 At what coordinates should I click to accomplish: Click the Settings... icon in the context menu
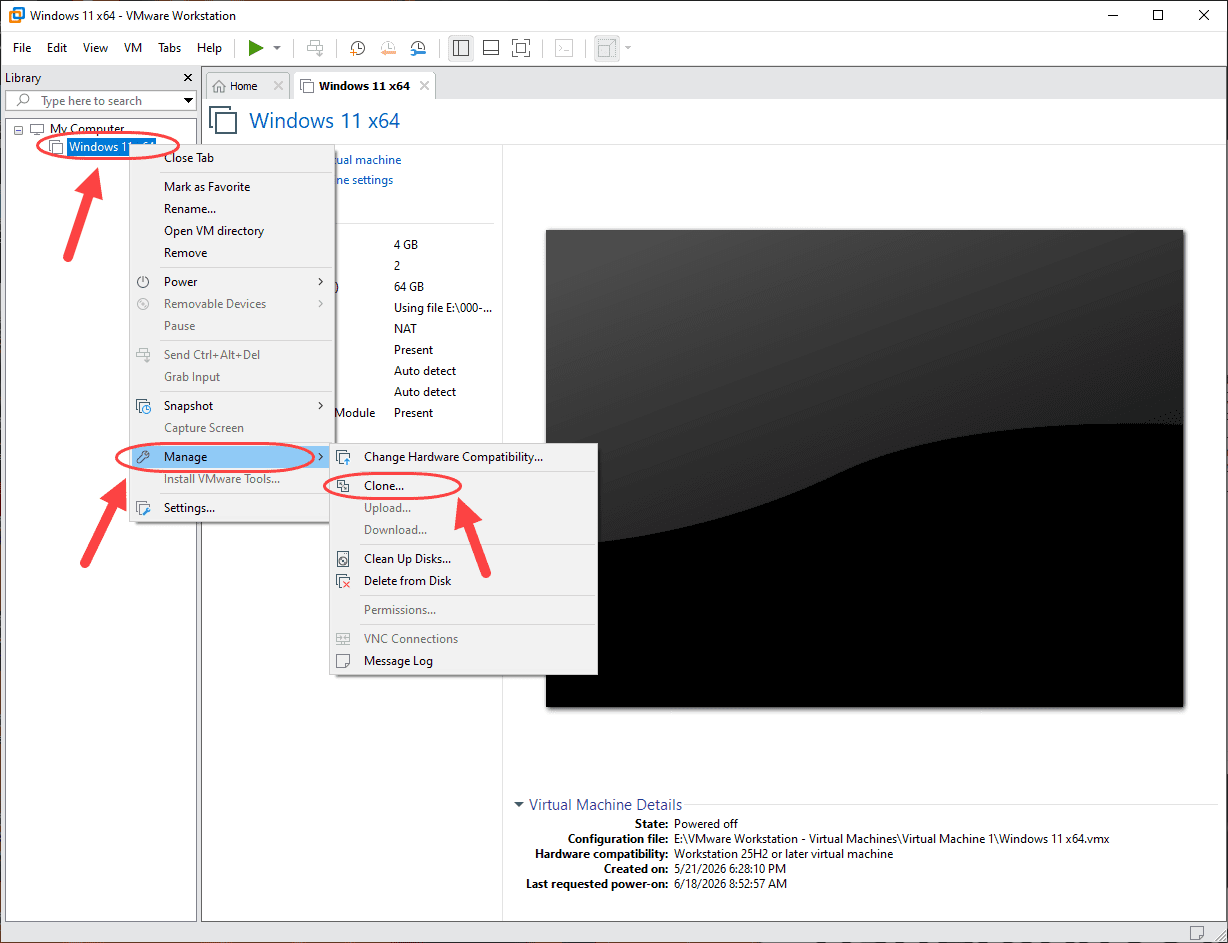click(x=144, y=508)
